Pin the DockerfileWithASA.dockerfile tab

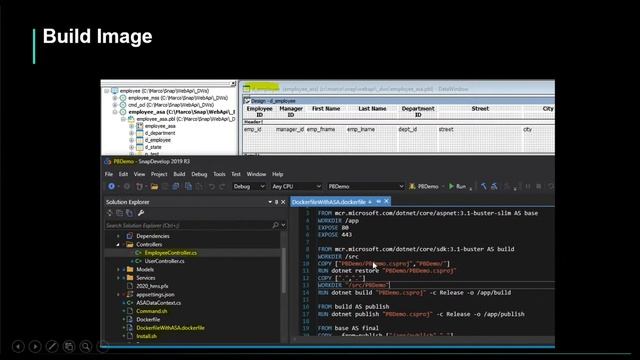[378, 201]
